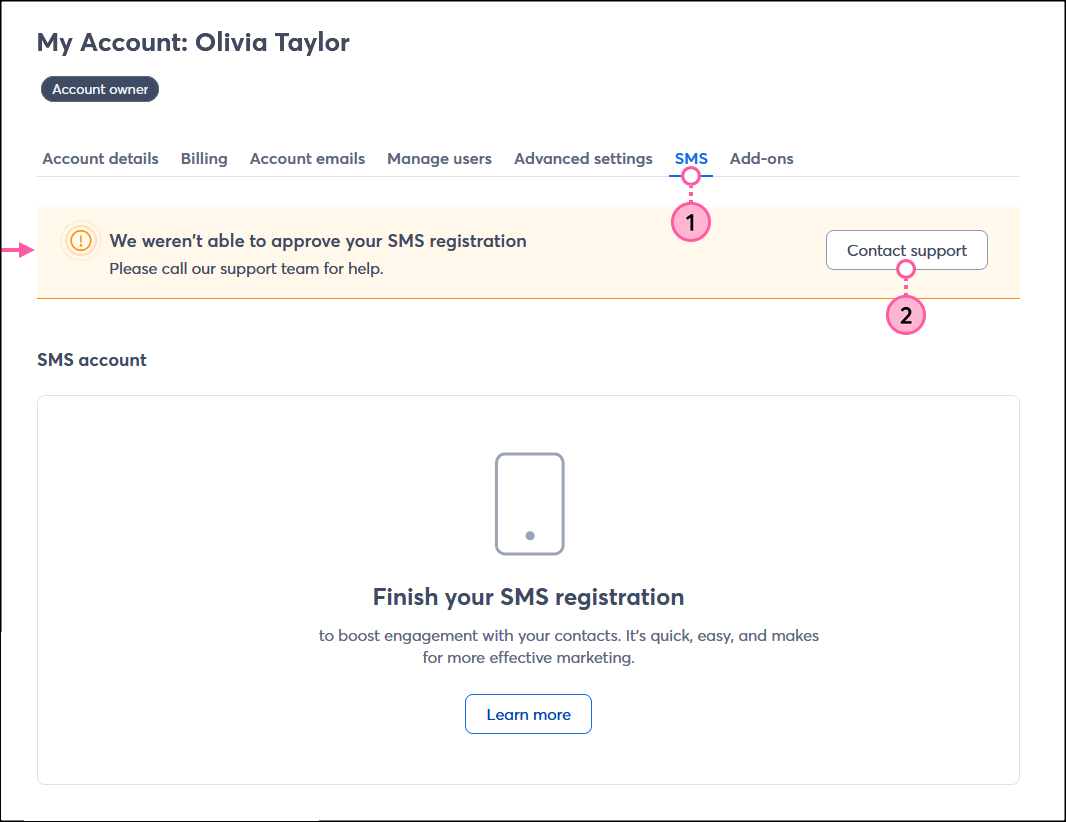
Task: Click the Account owner badge
Action: [x=100, y=89]
